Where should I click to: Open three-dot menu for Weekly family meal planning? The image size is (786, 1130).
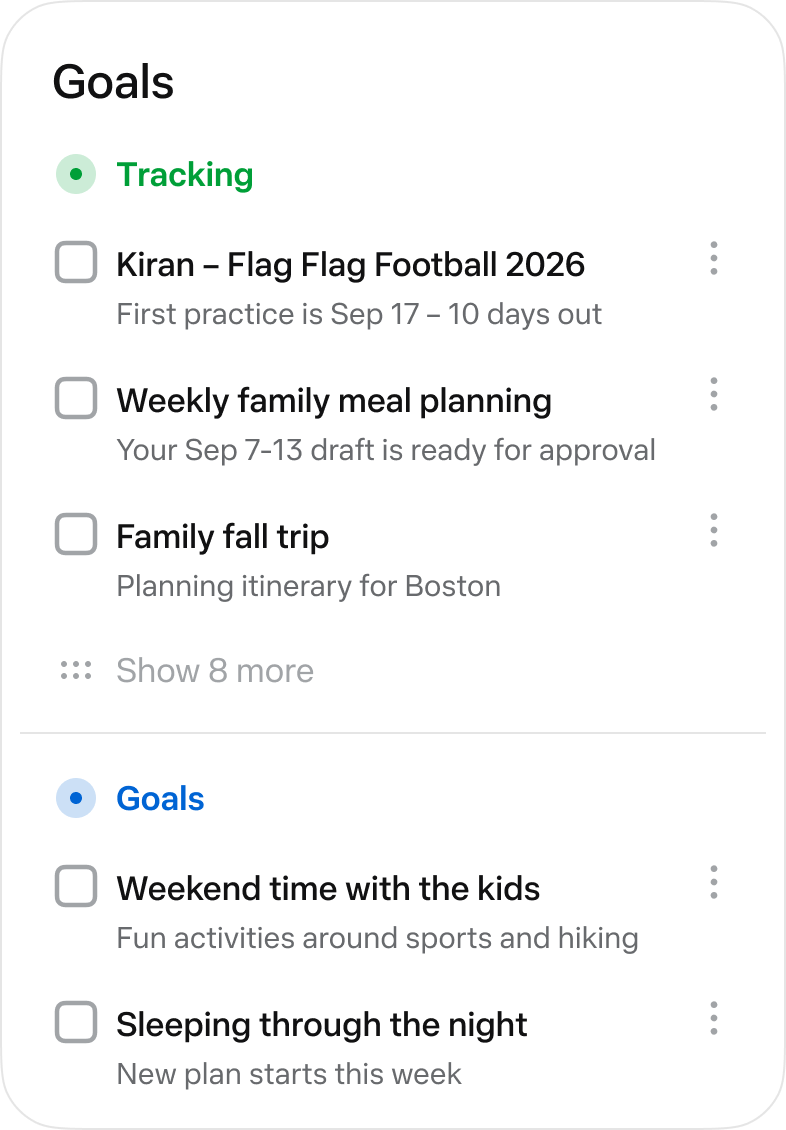(713, 394)
